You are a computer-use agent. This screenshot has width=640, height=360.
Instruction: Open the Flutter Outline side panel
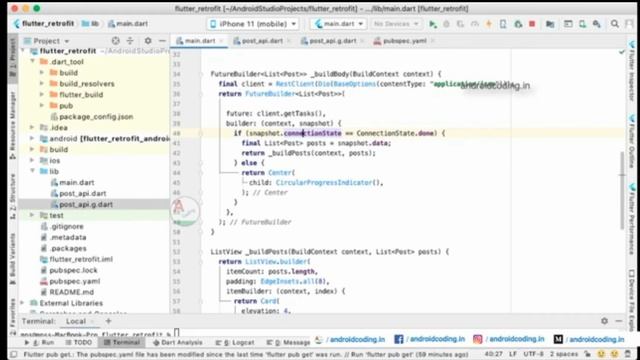point(631,142)
